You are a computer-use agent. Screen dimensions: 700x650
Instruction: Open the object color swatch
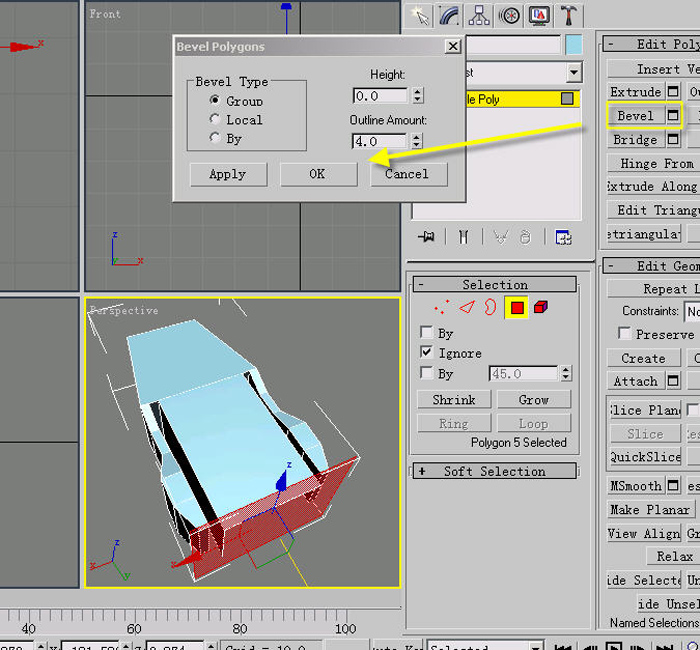click(x=574, y=45)
